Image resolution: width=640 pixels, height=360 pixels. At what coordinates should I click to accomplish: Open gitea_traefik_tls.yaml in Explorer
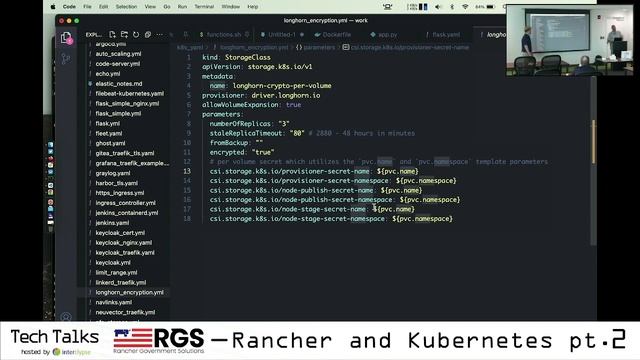(x=124, y=153)
